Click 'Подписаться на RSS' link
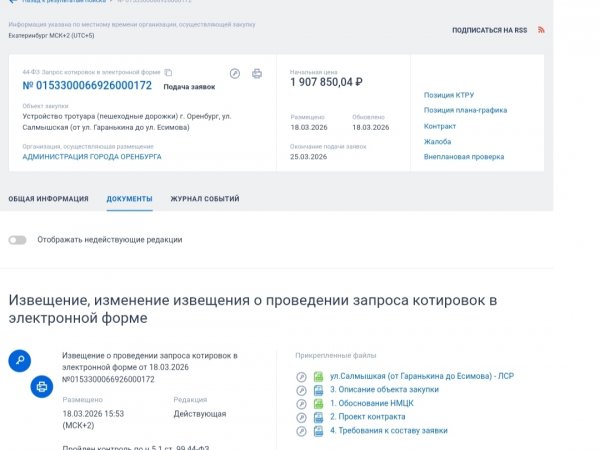Viewport: 600px width, 450px height. [x=489, y=30]
